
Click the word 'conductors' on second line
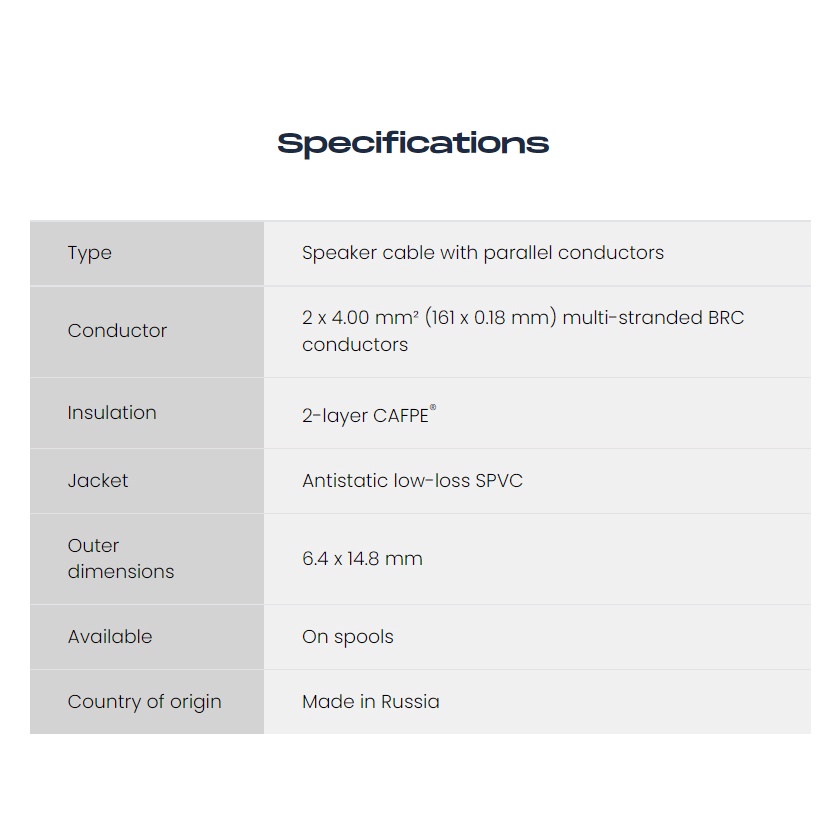tap(355, 344)
